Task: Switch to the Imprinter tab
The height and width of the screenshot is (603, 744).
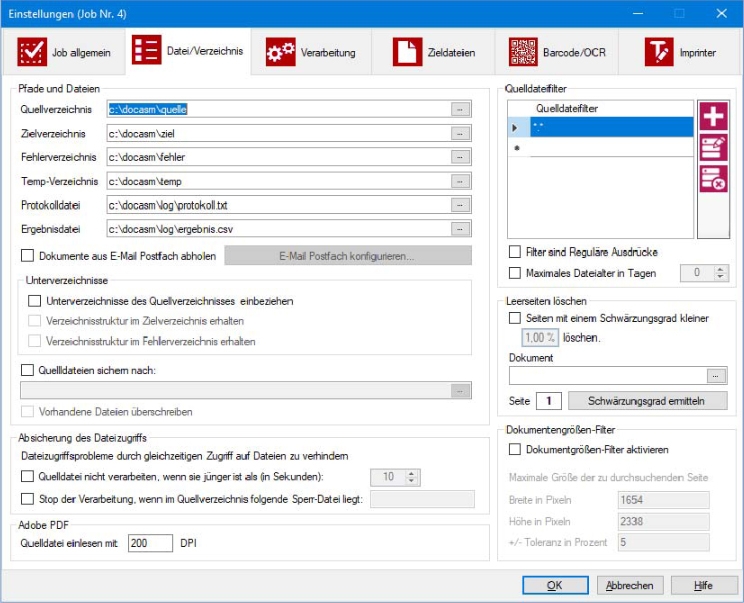Action: (679, 52)
